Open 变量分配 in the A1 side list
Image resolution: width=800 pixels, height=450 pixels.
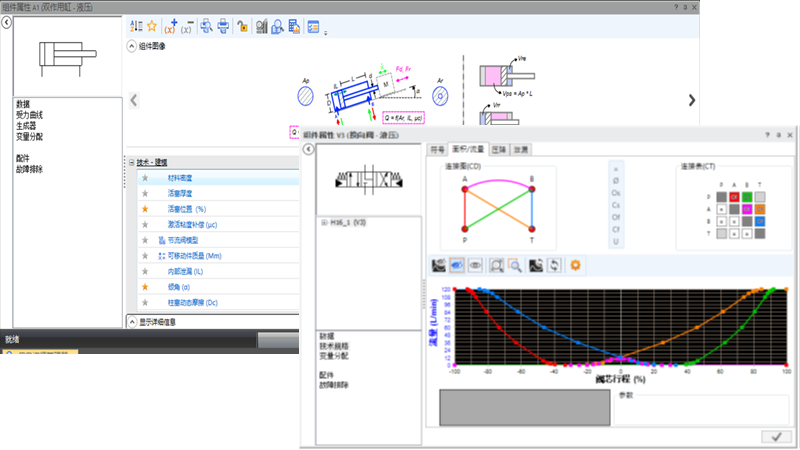click(x=30, y=137)
